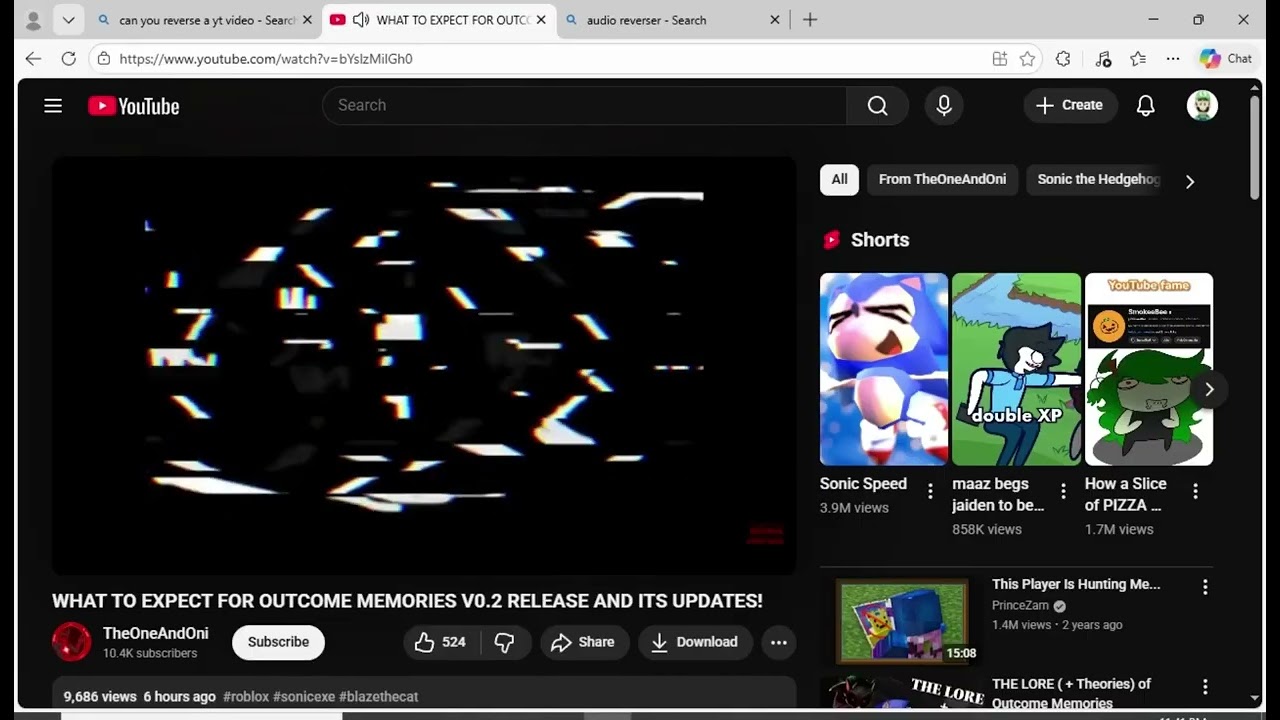Click '9,686 views 6 hours ago' description text
The image size is (1280, 720).
(x=139, y=696)
